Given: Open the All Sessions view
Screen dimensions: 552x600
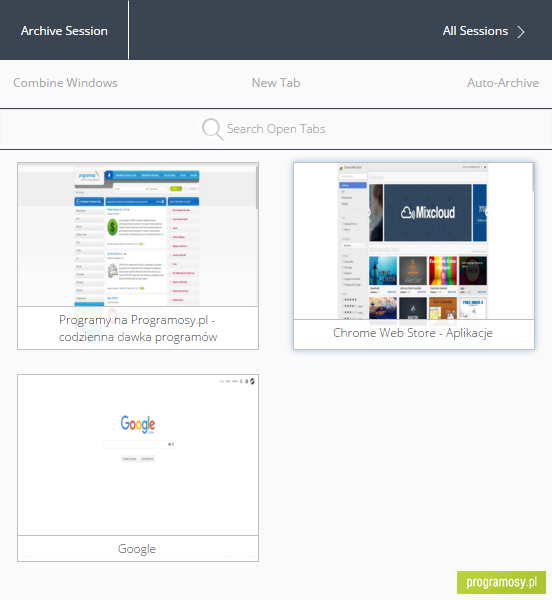Looking at the screenshot, I should (x=475, y=31).
